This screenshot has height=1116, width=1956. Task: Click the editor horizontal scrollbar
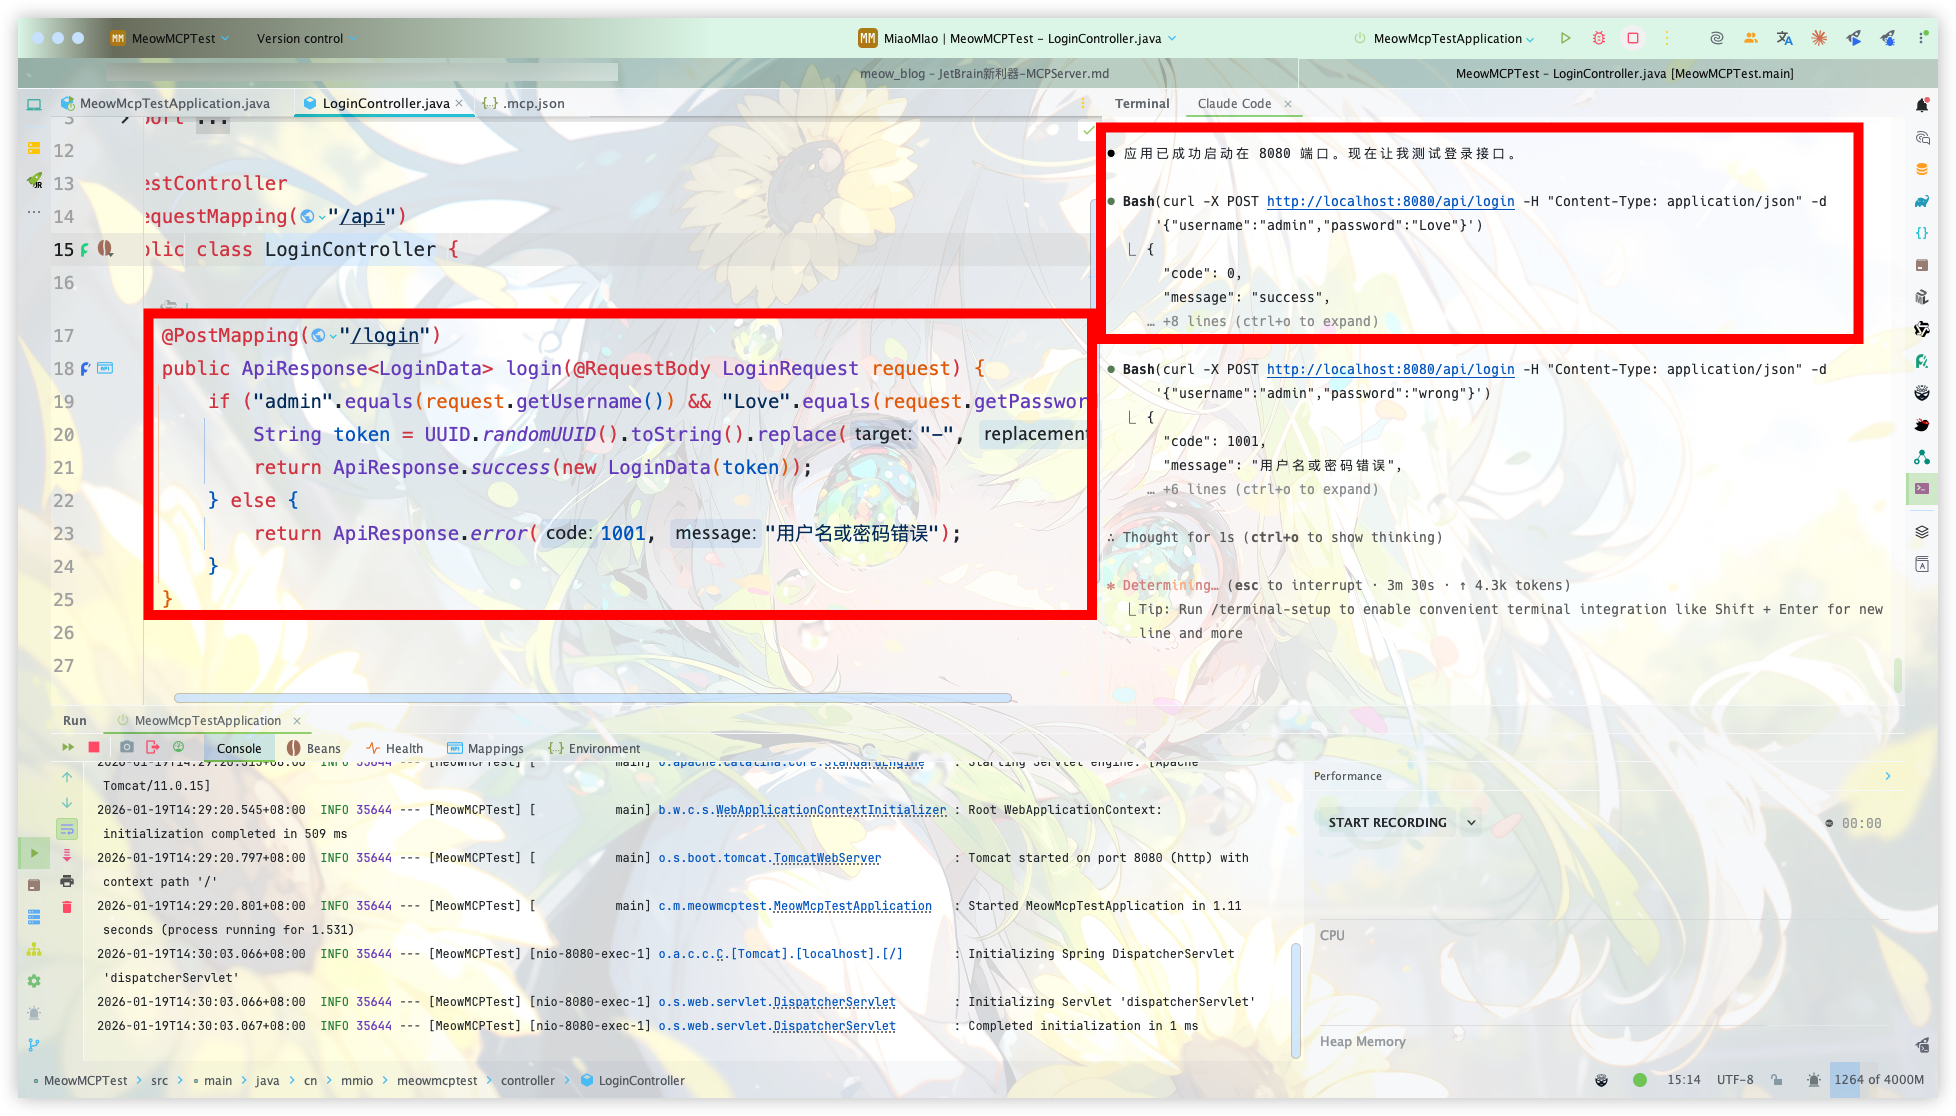(592, 697)
